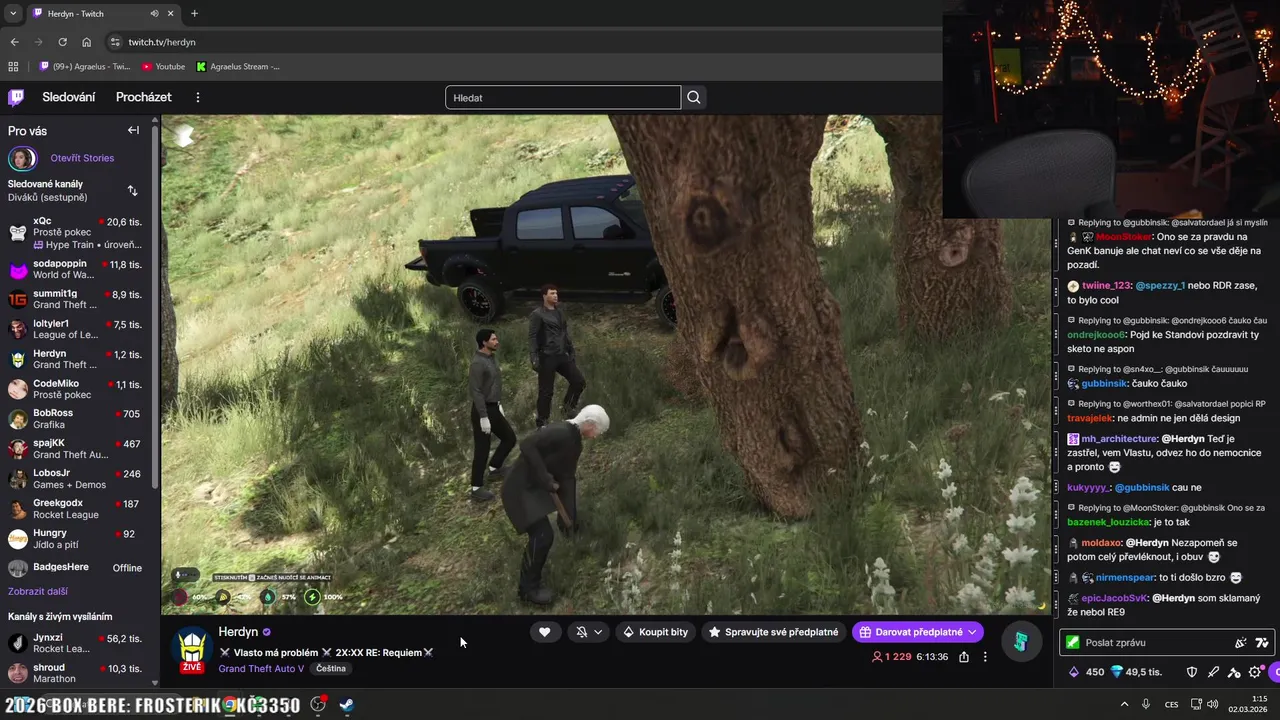This screenshot has height=720, width=1280.
Task: Click the teal extension icon beside the stream
Action: coord(1020,642)
